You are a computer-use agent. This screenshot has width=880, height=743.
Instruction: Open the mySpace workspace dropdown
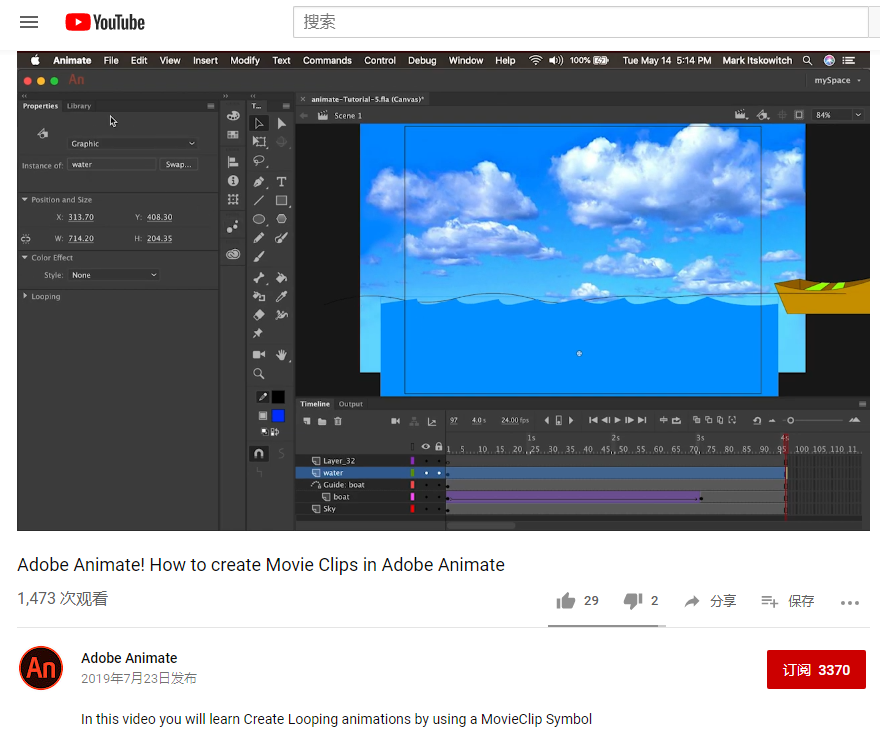coord(837,80)
